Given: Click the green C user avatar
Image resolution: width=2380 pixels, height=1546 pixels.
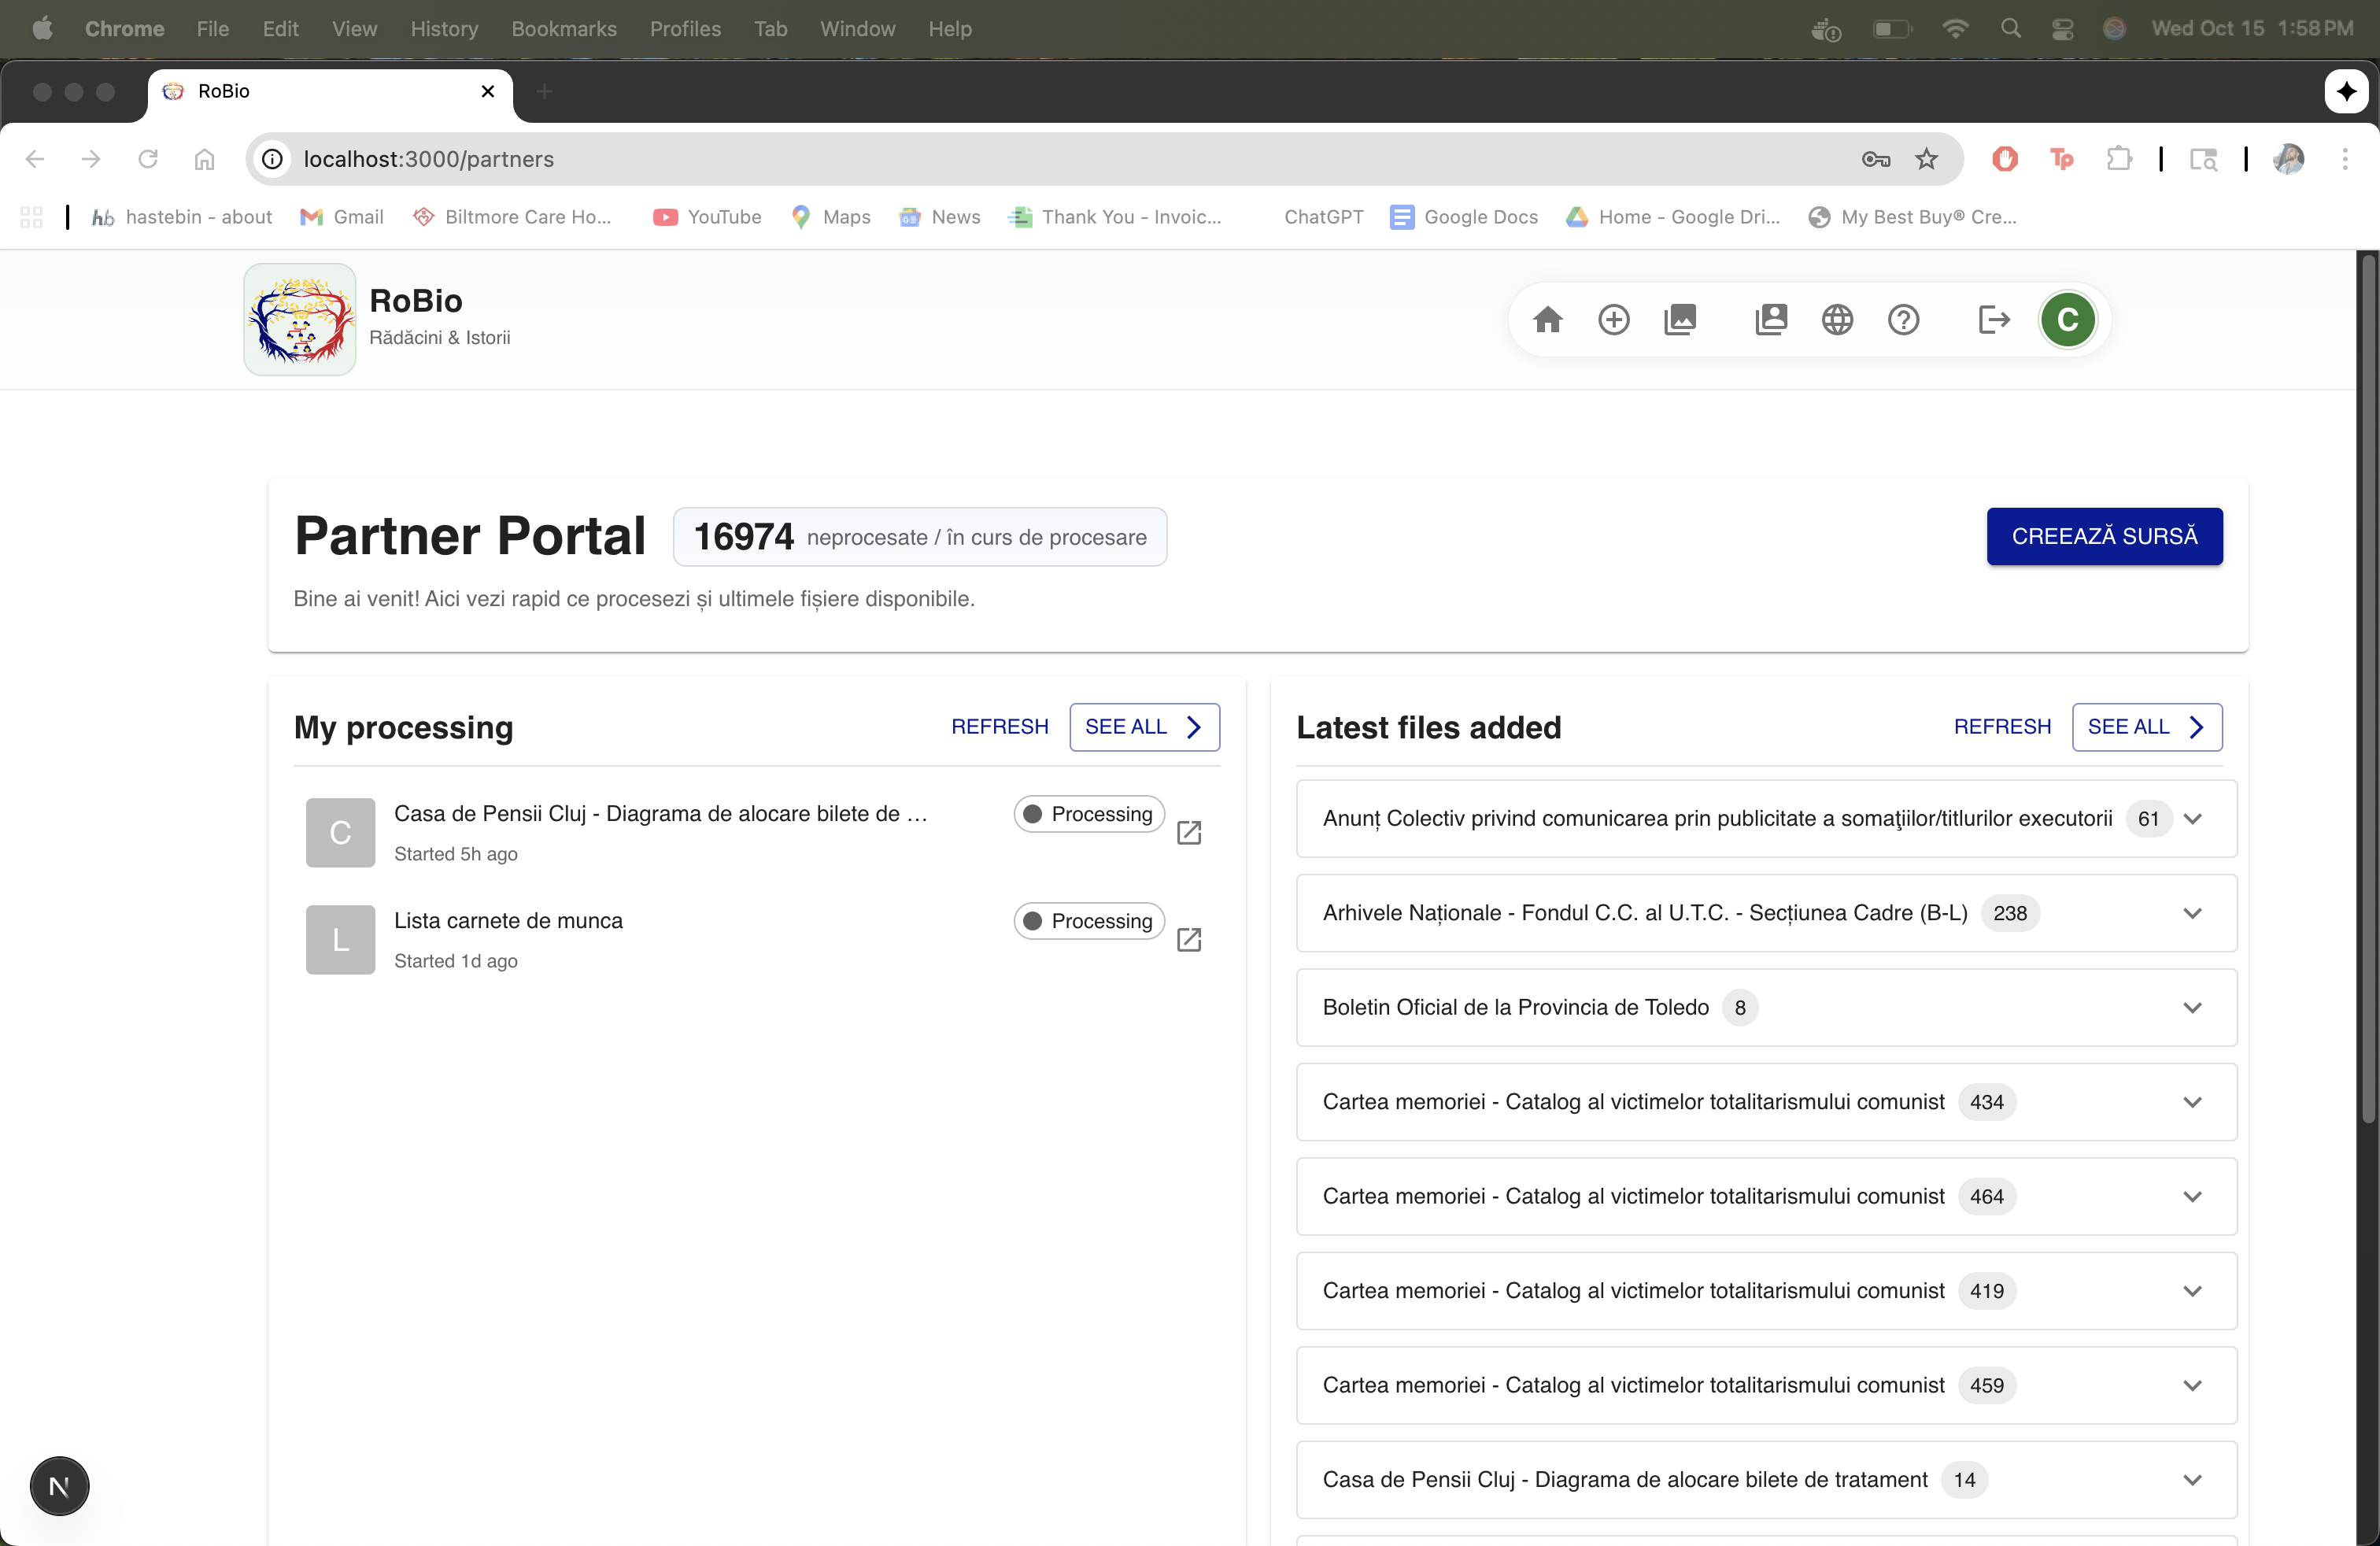Looking at the screenshot, I should click(2067, 320).
